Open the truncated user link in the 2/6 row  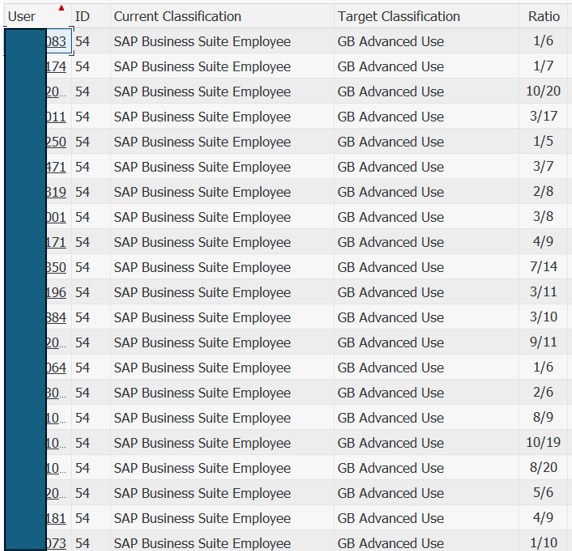click(56, 393)
